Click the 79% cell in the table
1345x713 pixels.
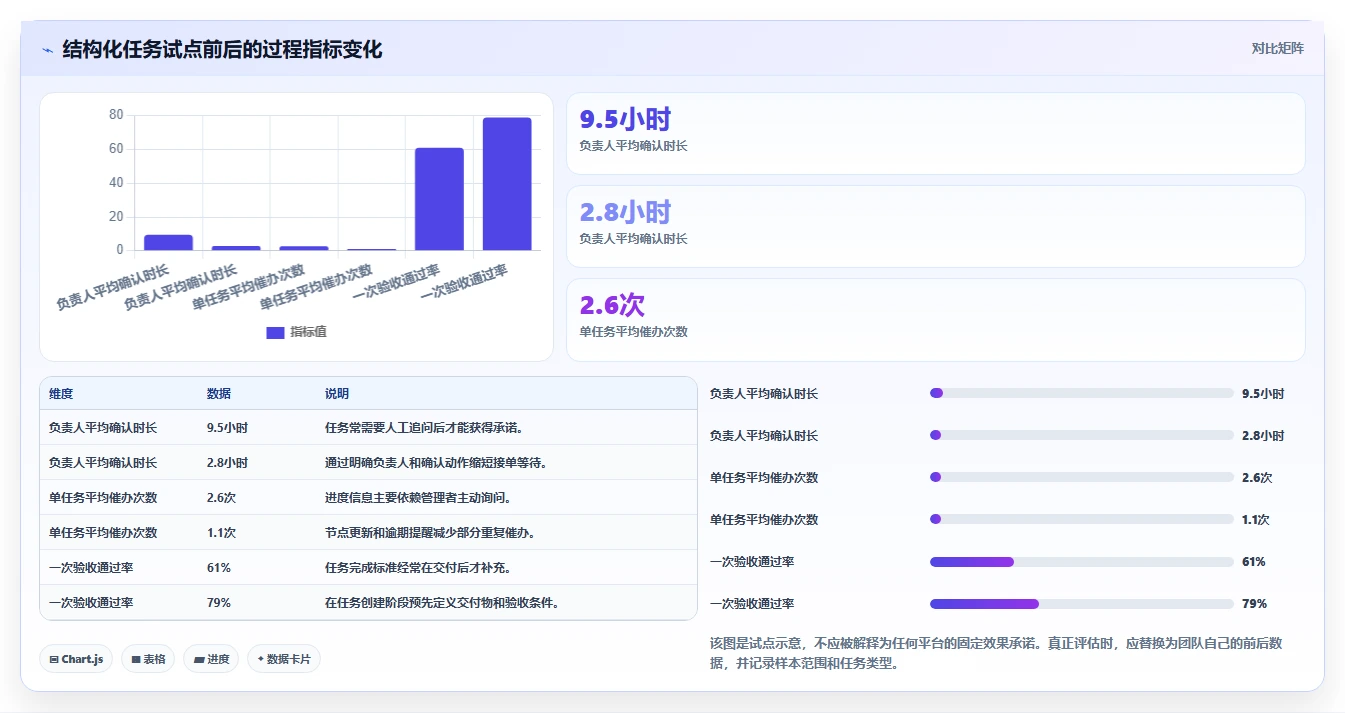[x=219, y=603]
